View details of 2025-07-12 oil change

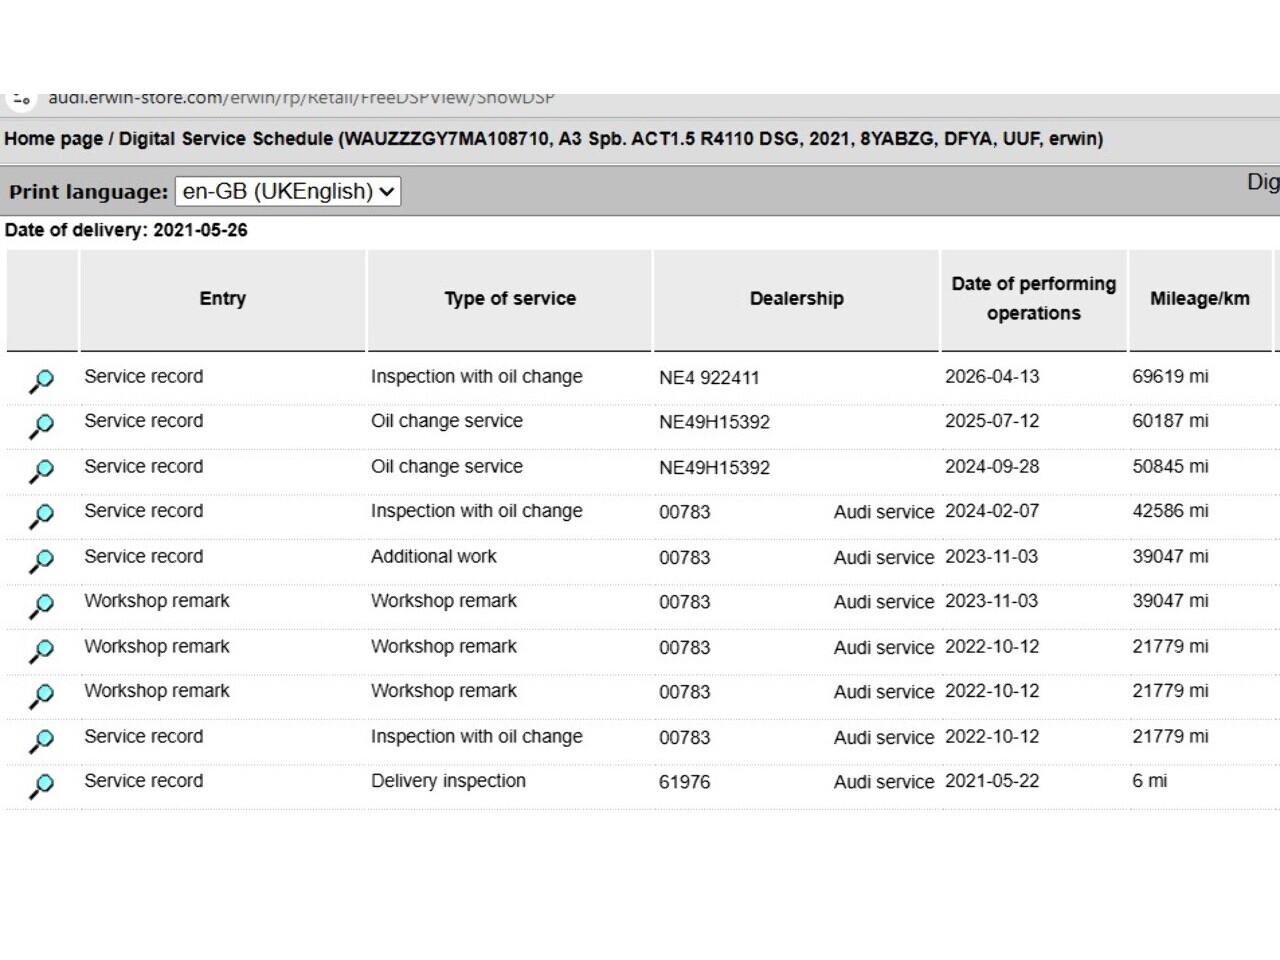click(41, 426)
